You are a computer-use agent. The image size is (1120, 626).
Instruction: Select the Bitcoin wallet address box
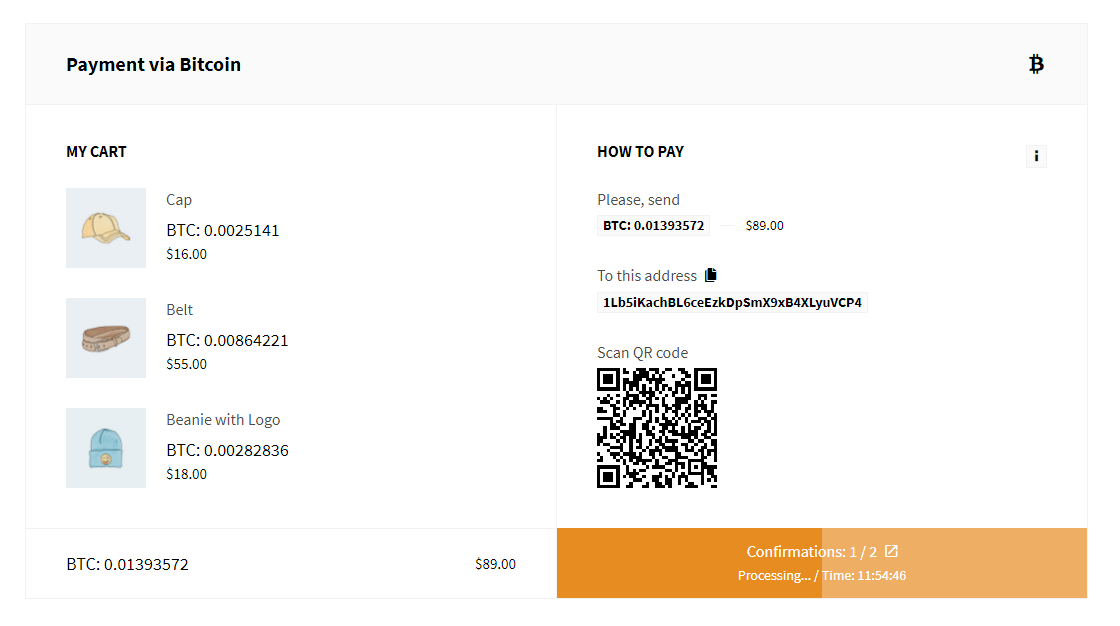[732, 302]
